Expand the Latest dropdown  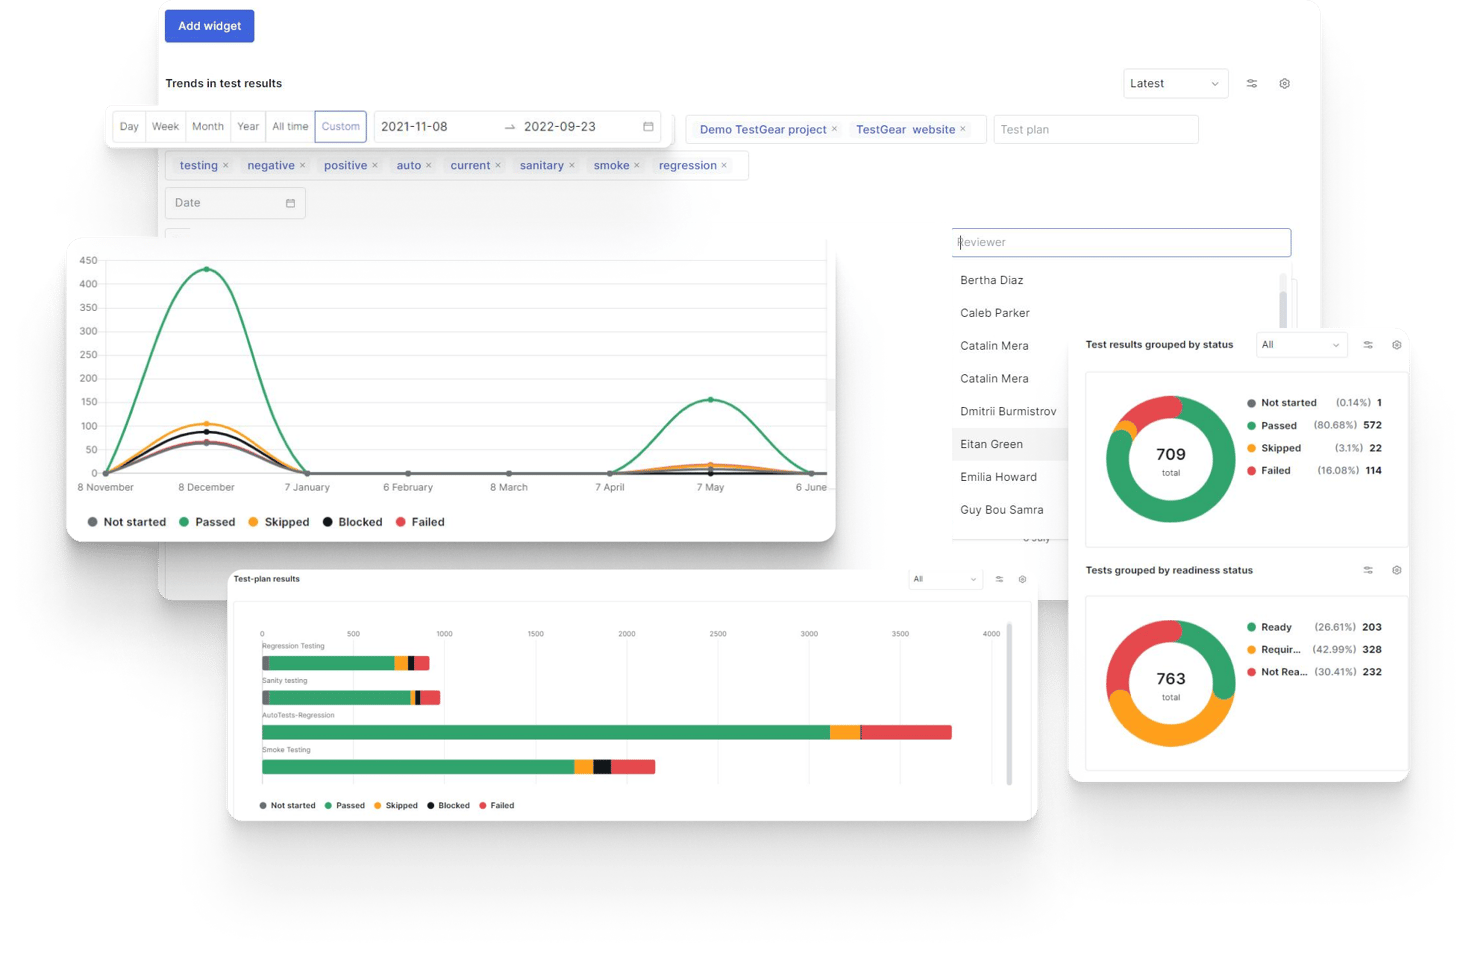pos(1174,84)
